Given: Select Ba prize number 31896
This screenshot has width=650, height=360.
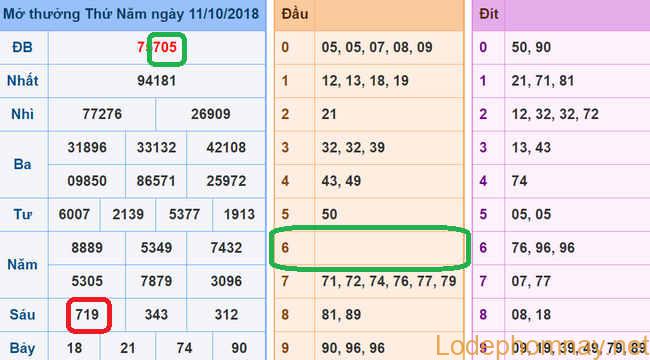Looking at the screenshot, I should coord(87,148).
